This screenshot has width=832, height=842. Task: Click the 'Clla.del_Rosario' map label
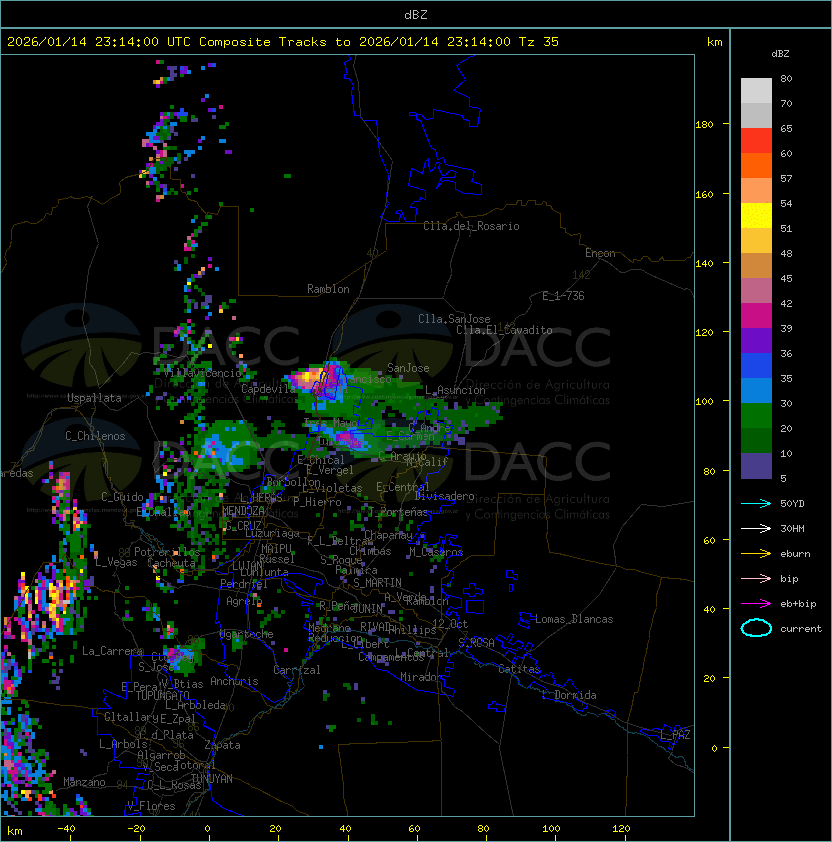coord(471,227)
